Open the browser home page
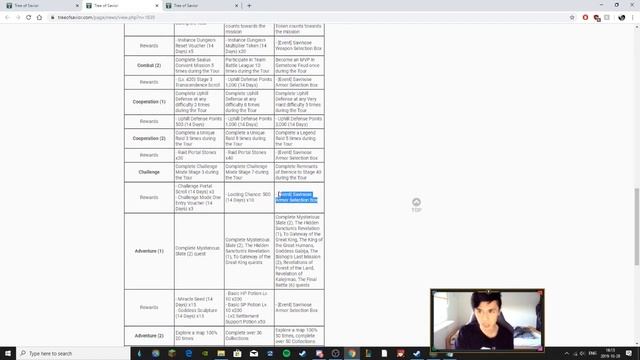 pyautogui.click(x=39, y=18)
